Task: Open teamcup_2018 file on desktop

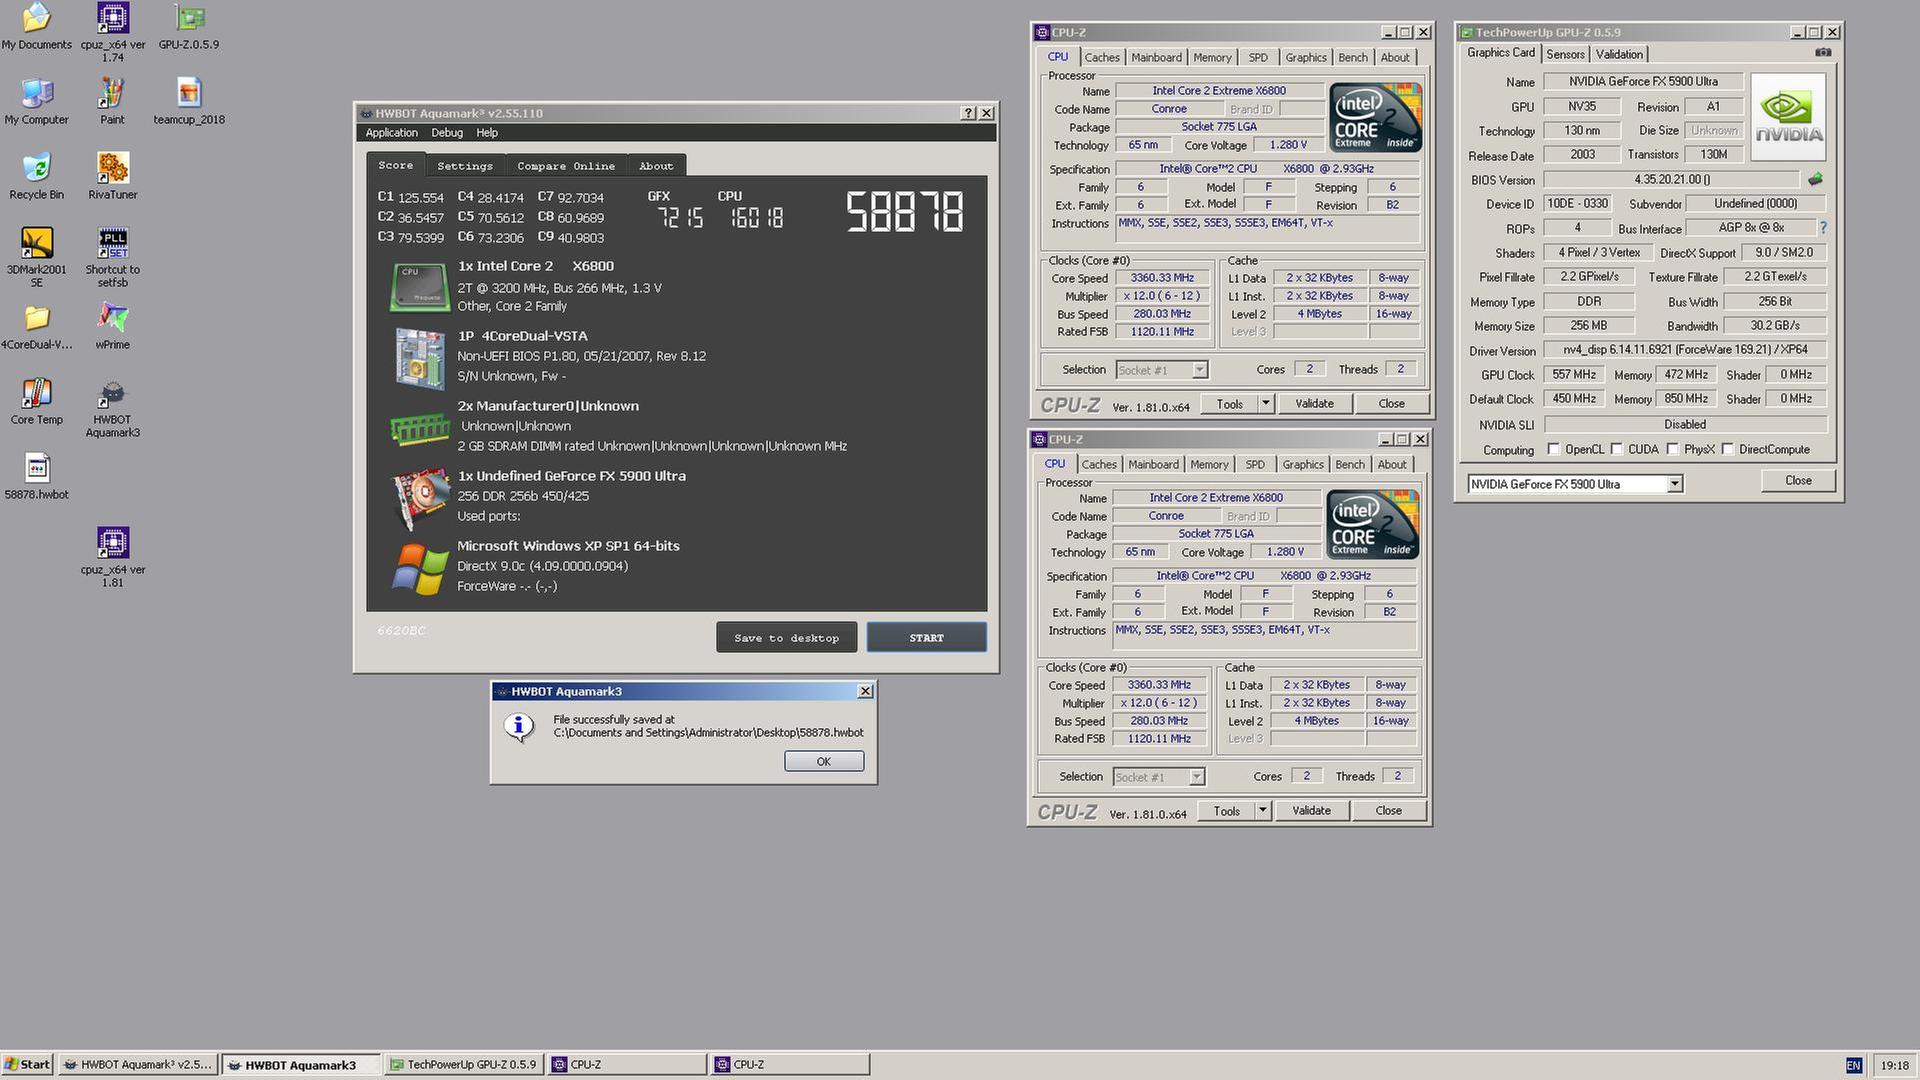Action: click(188, 101)
